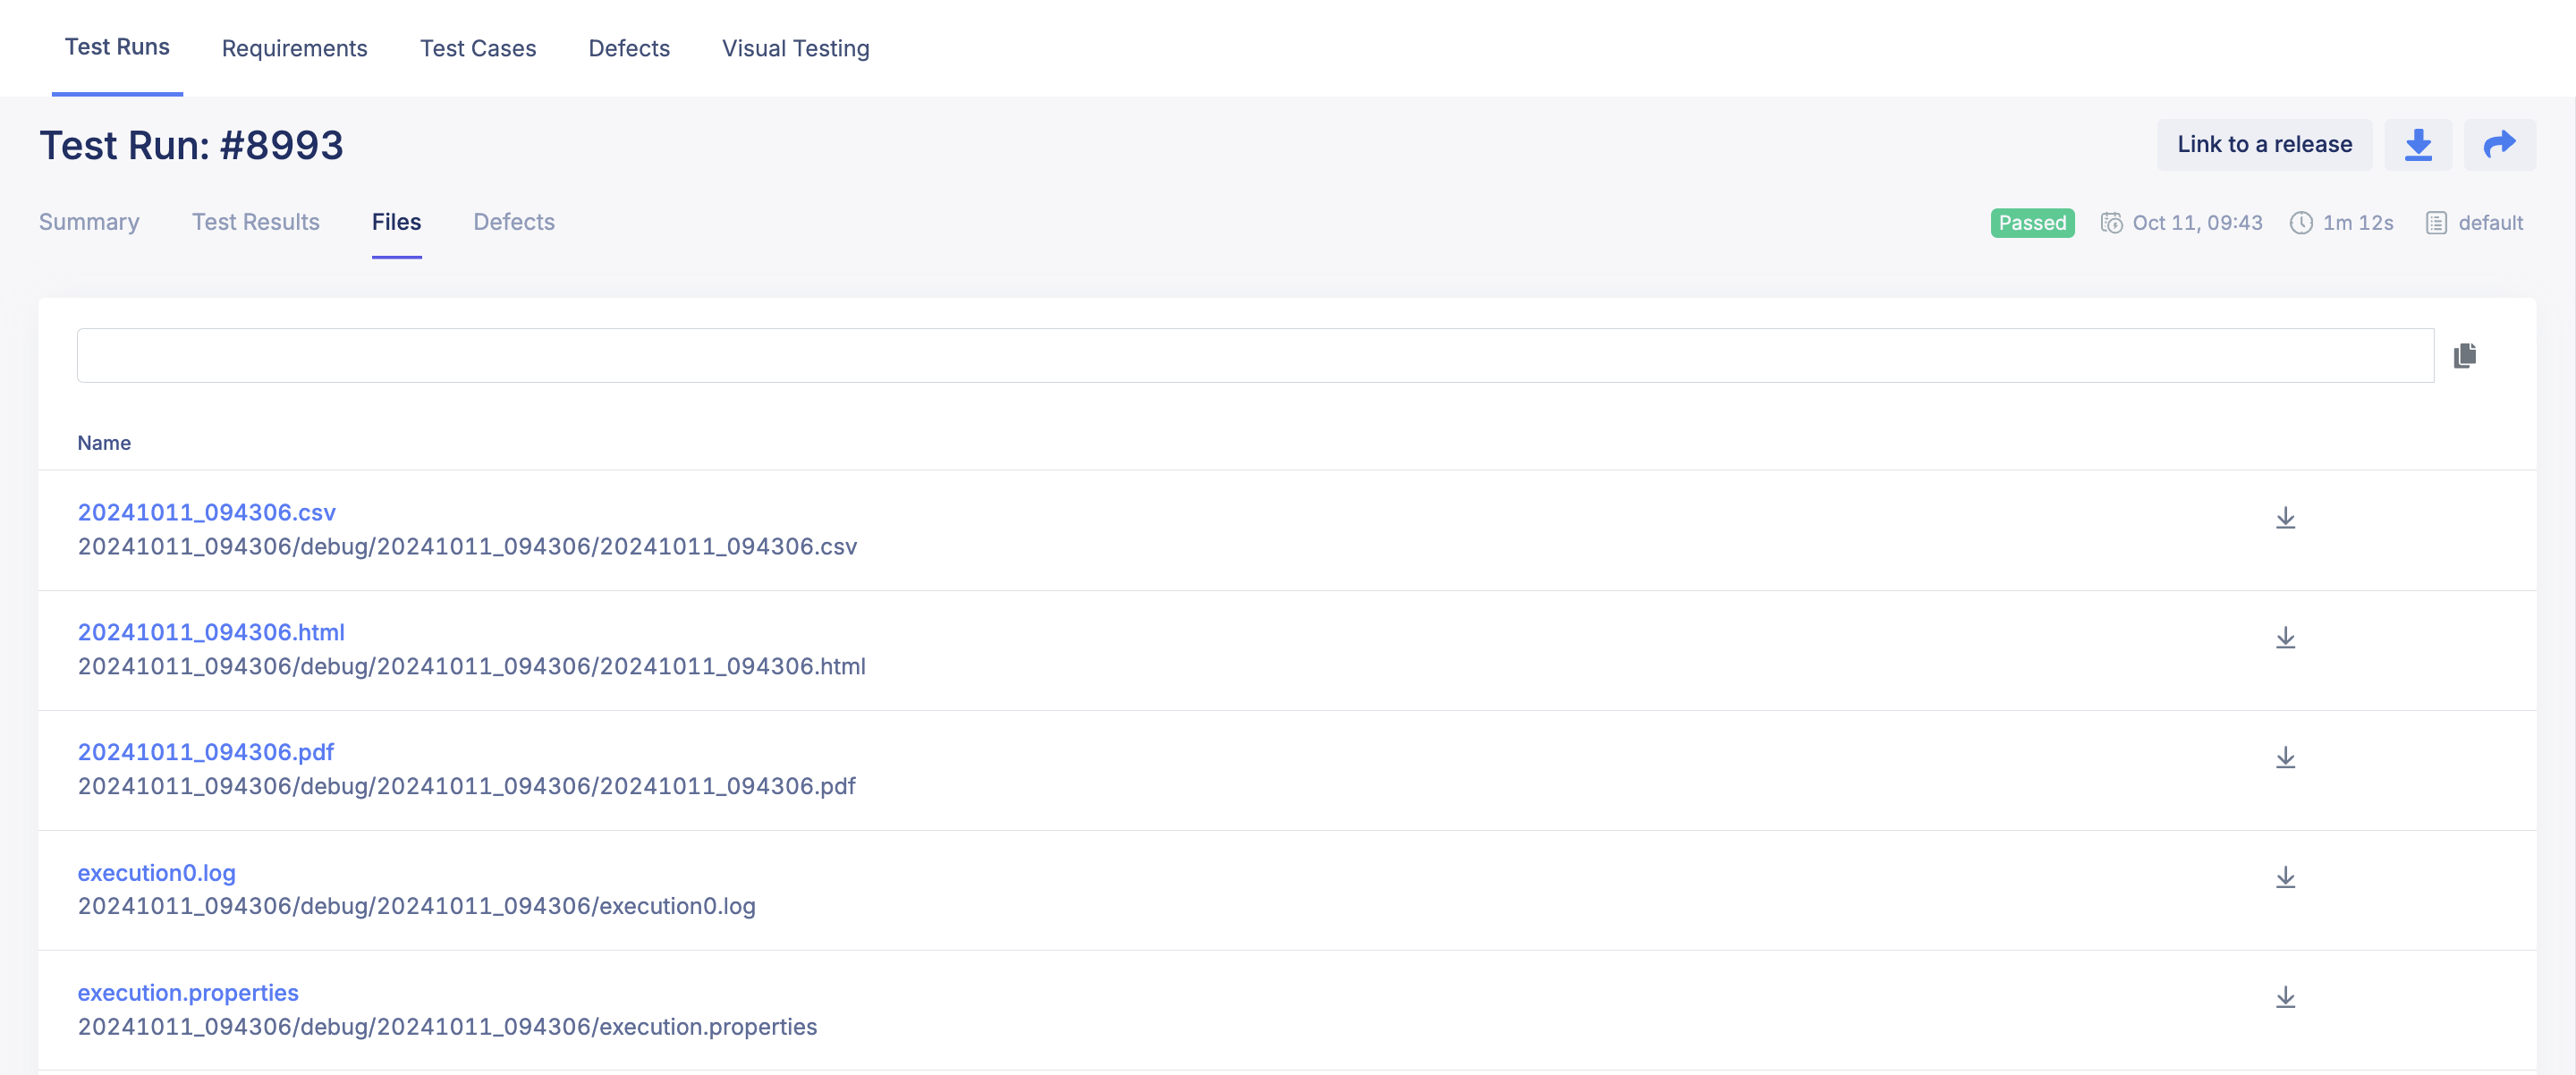Download the execution.properties file
2576x1075 pixels.
click(2285, 998)
